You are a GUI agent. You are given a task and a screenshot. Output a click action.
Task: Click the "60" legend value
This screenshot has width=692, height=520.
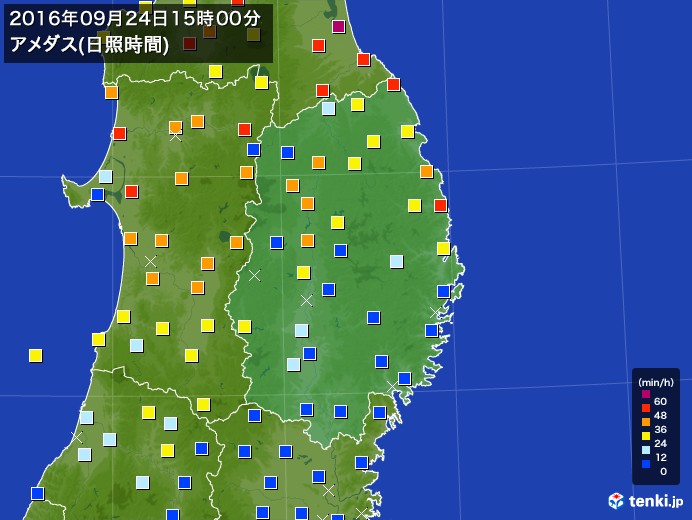[x=660, y=401]
